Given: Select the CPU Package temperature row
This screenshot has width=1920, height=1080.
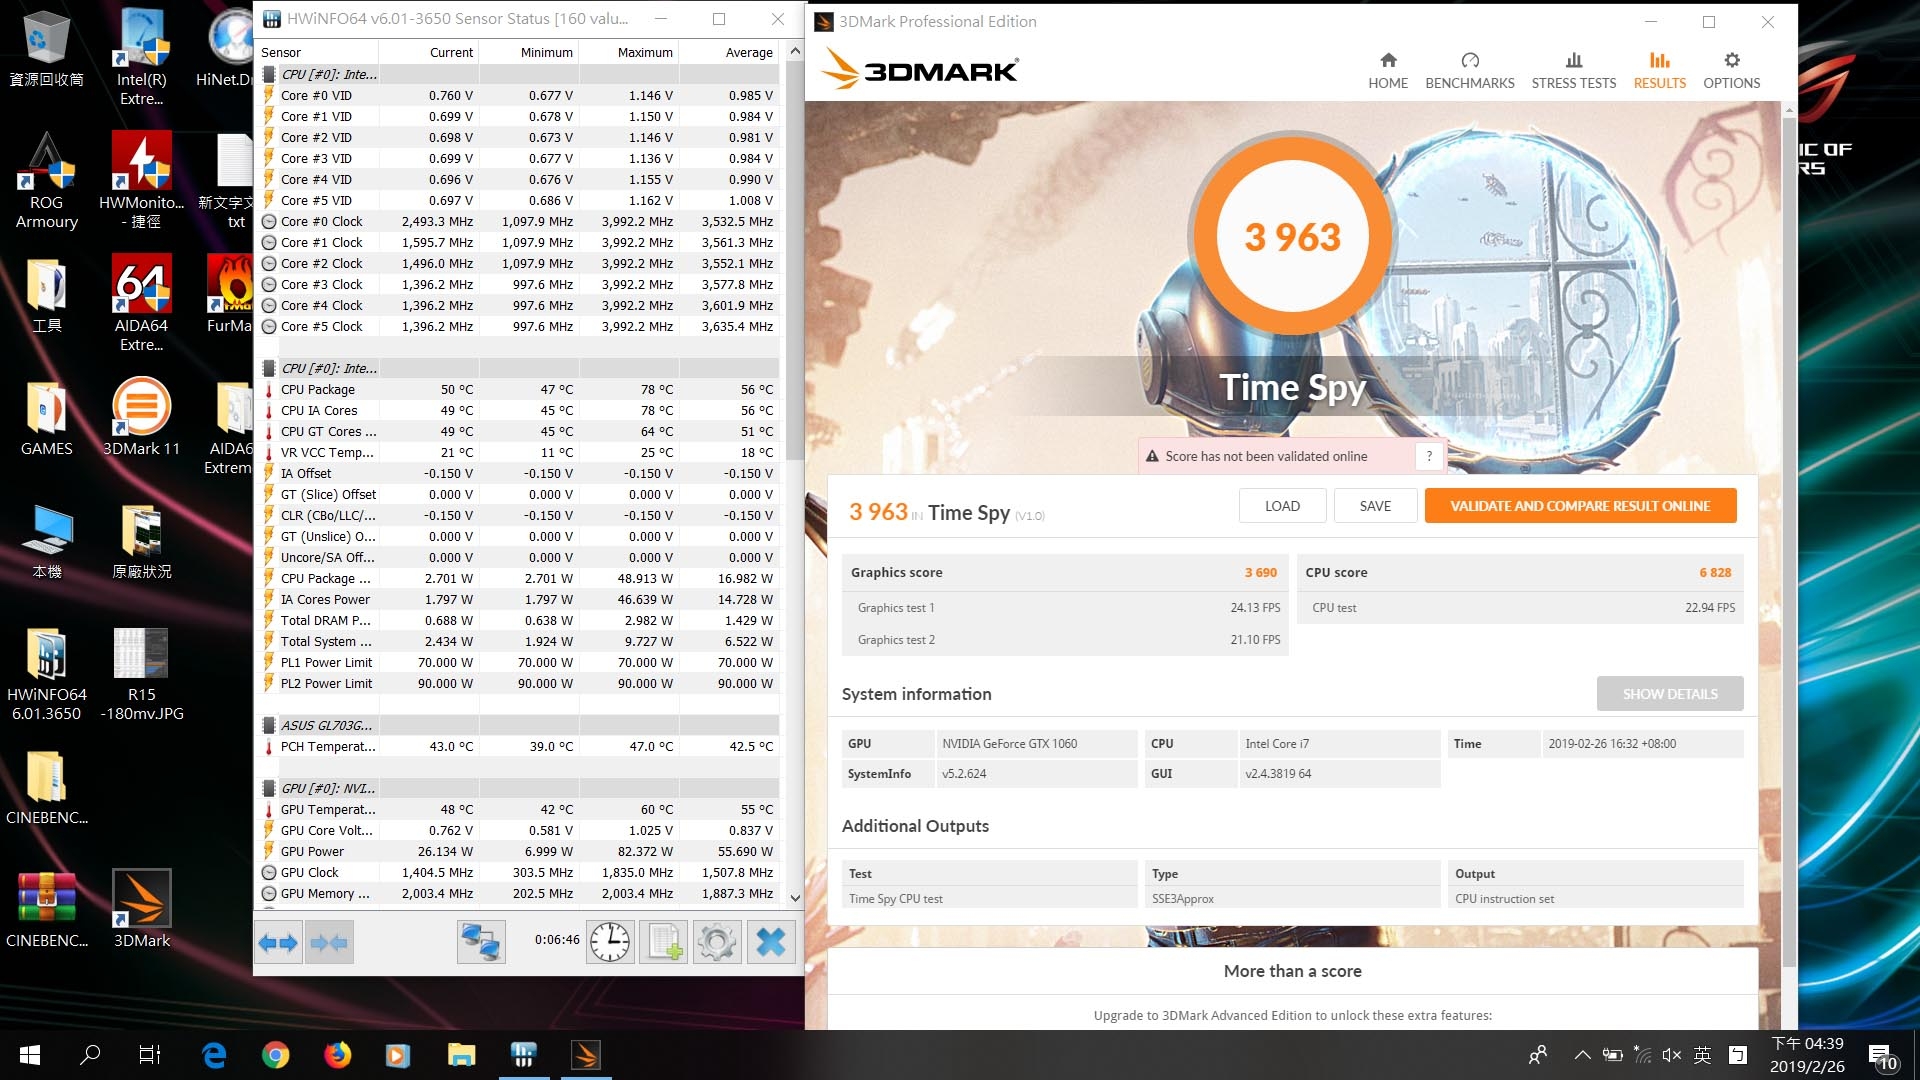Looking at the screenshot, I should point(518,389).
